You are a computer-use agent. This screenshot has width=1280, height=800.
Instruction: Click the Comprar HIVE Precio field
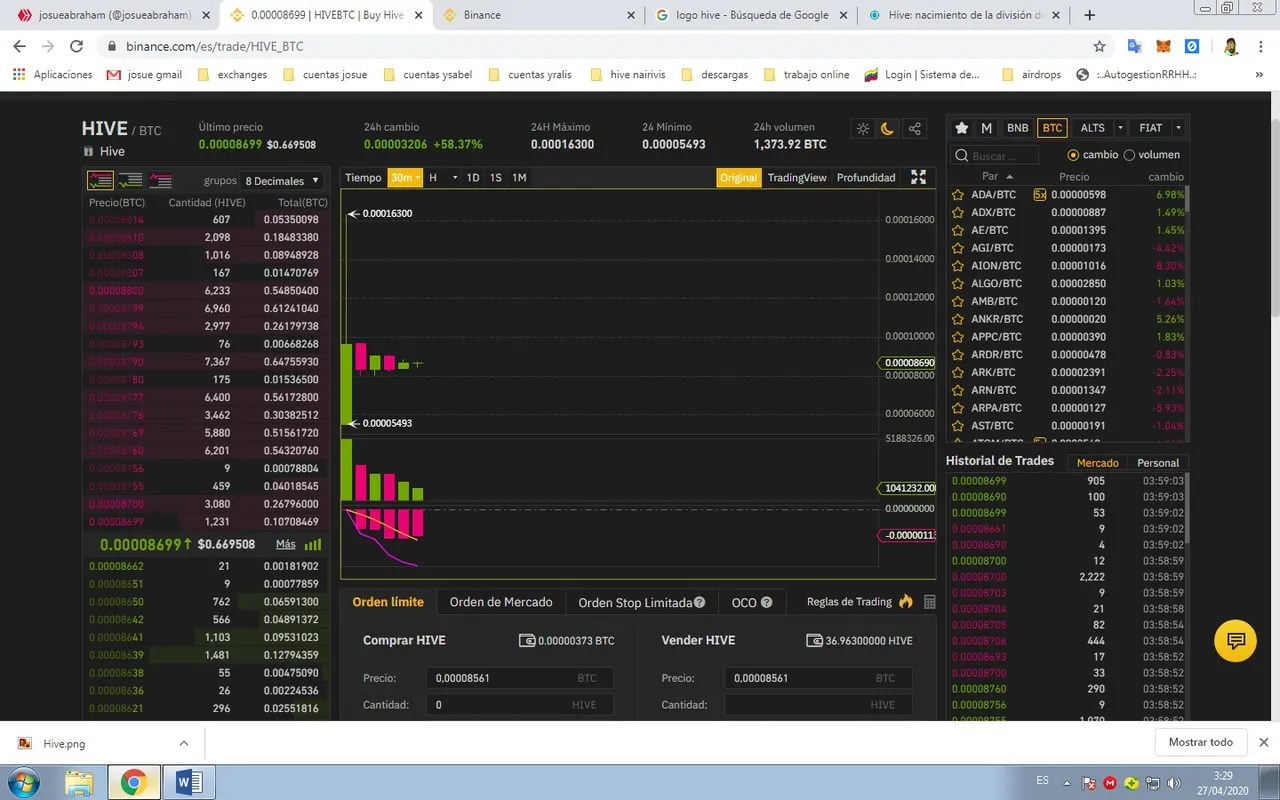(519, 678)
